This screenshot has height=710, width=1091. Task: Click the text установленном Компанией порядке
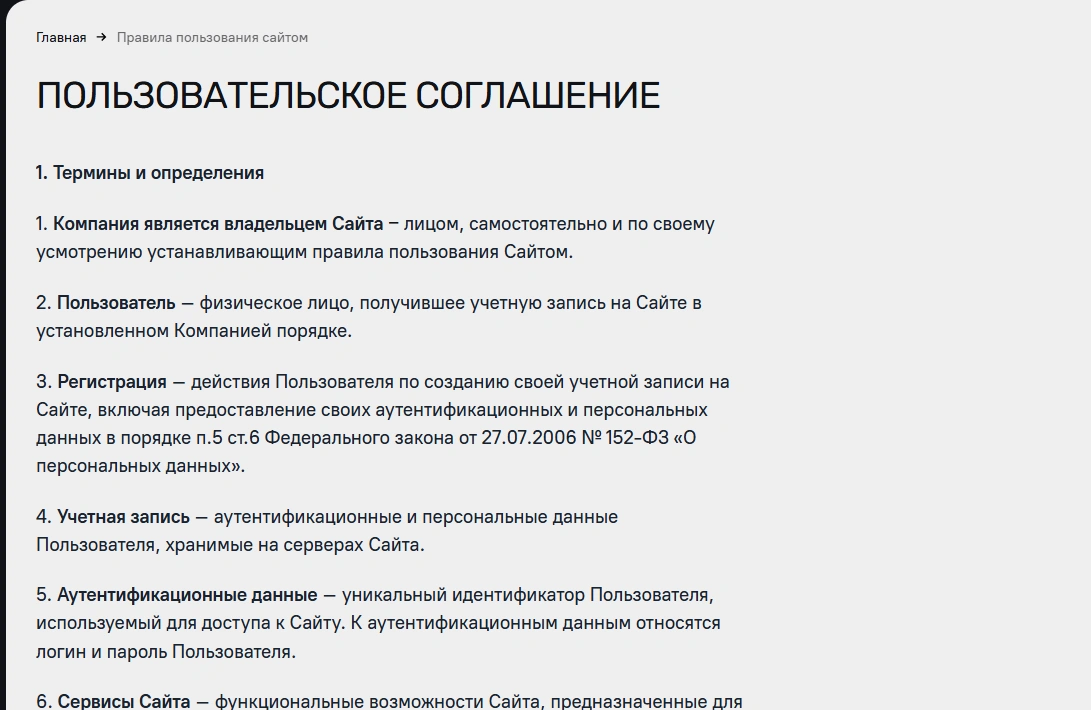194,331
